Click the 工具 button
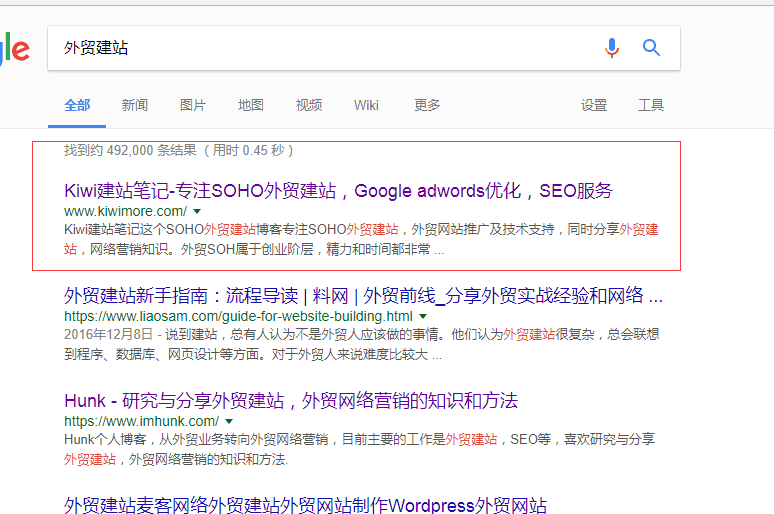Image resolution: width=774 pixels, height=514 pixels. [651, 105]
